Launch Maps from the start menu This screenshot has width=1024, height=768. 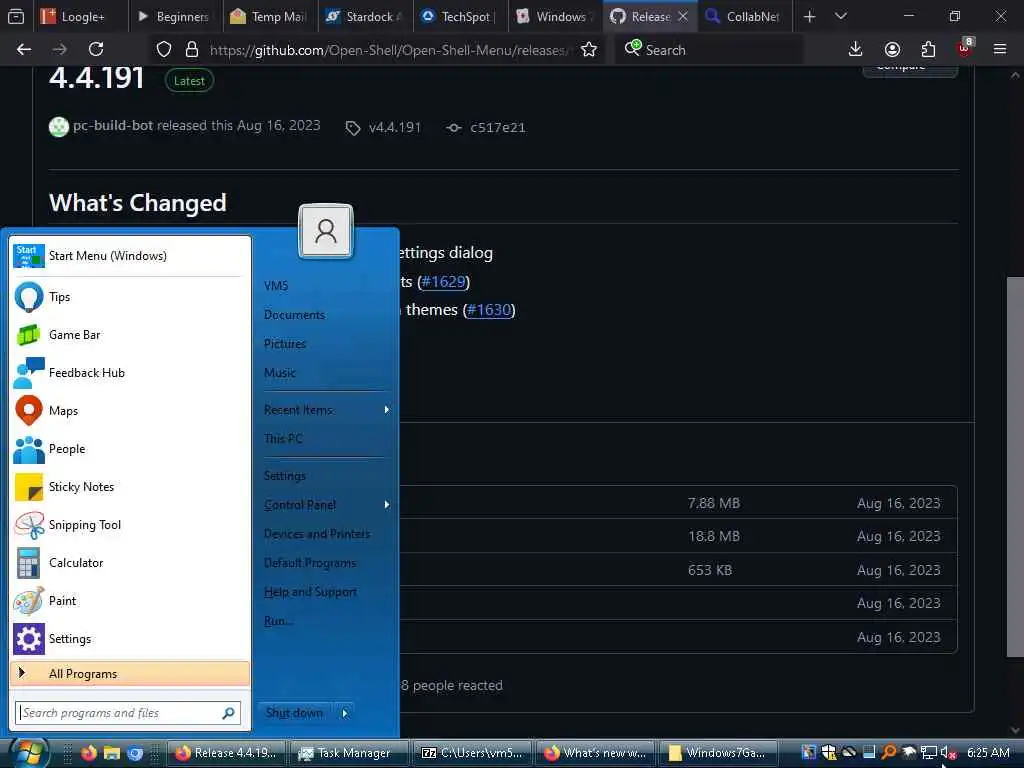pyautogui.click(x=130, y=411)
